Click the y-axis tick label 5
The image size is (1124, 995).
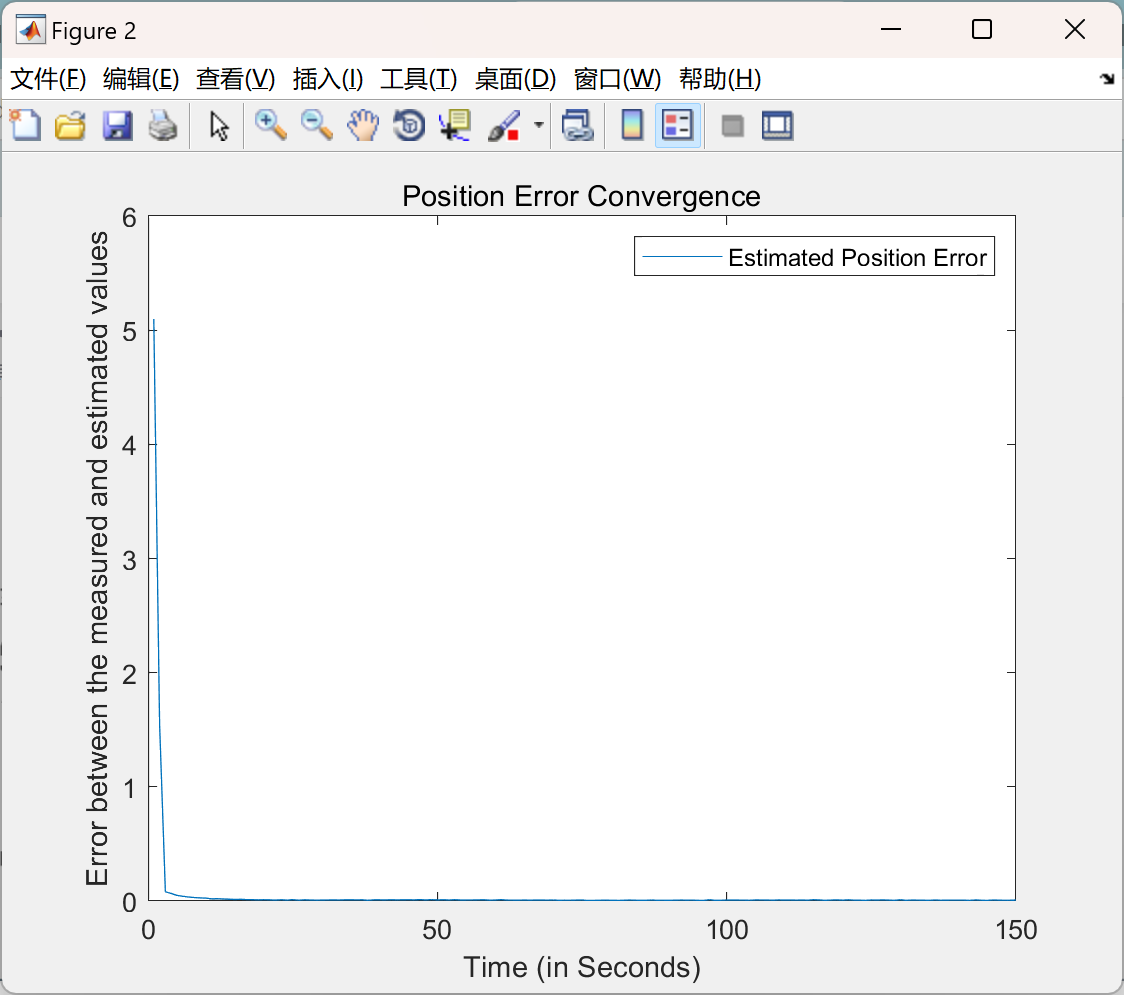pyautogui.click(x=129, y=331)
